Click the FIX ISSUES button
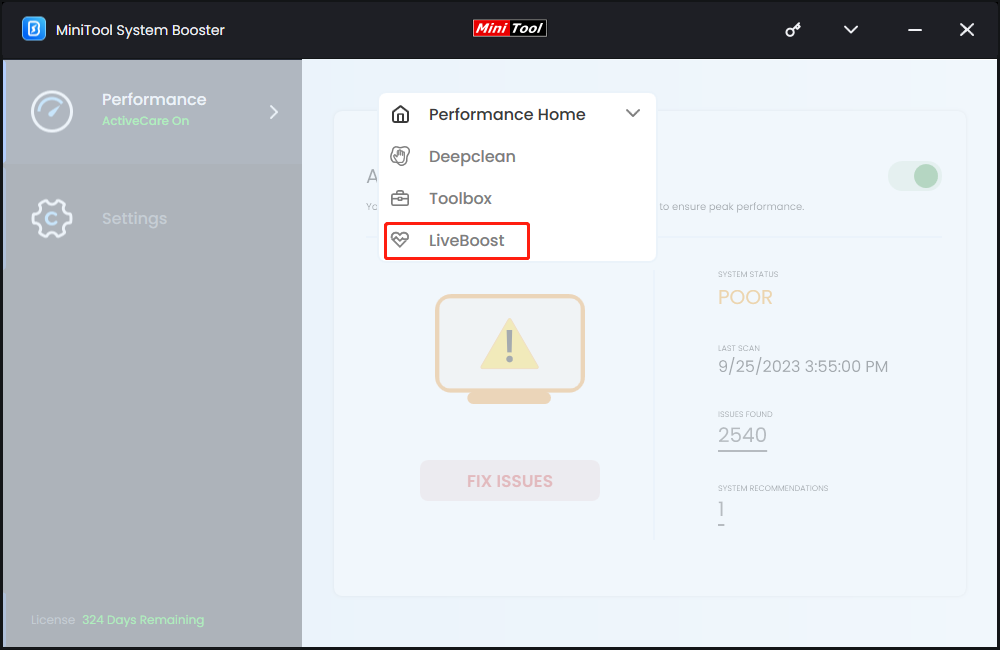 pos(510,480)
